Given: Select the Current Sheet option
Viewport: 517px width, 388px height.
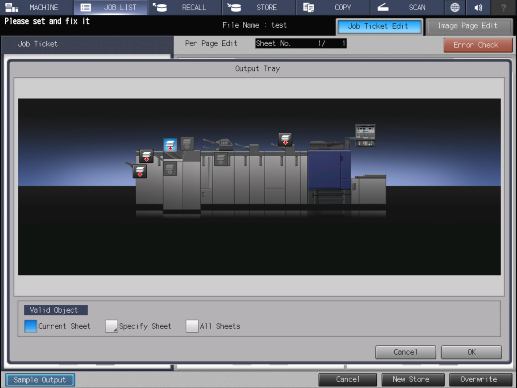Looking at the screenshot, I should click(57, 326).
